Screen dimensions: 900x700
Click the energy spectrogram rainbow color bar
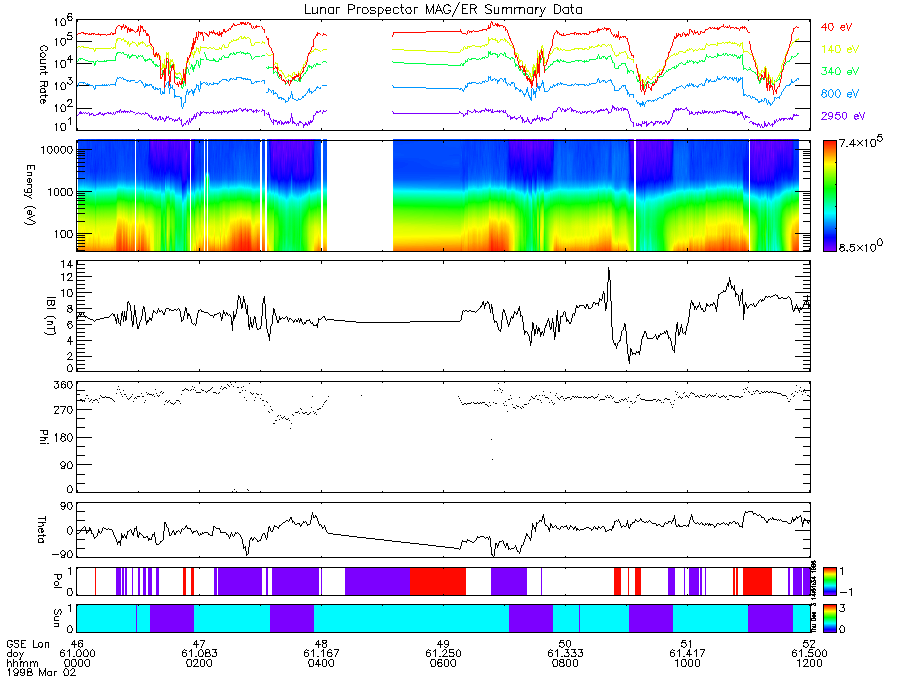[831, 195]
